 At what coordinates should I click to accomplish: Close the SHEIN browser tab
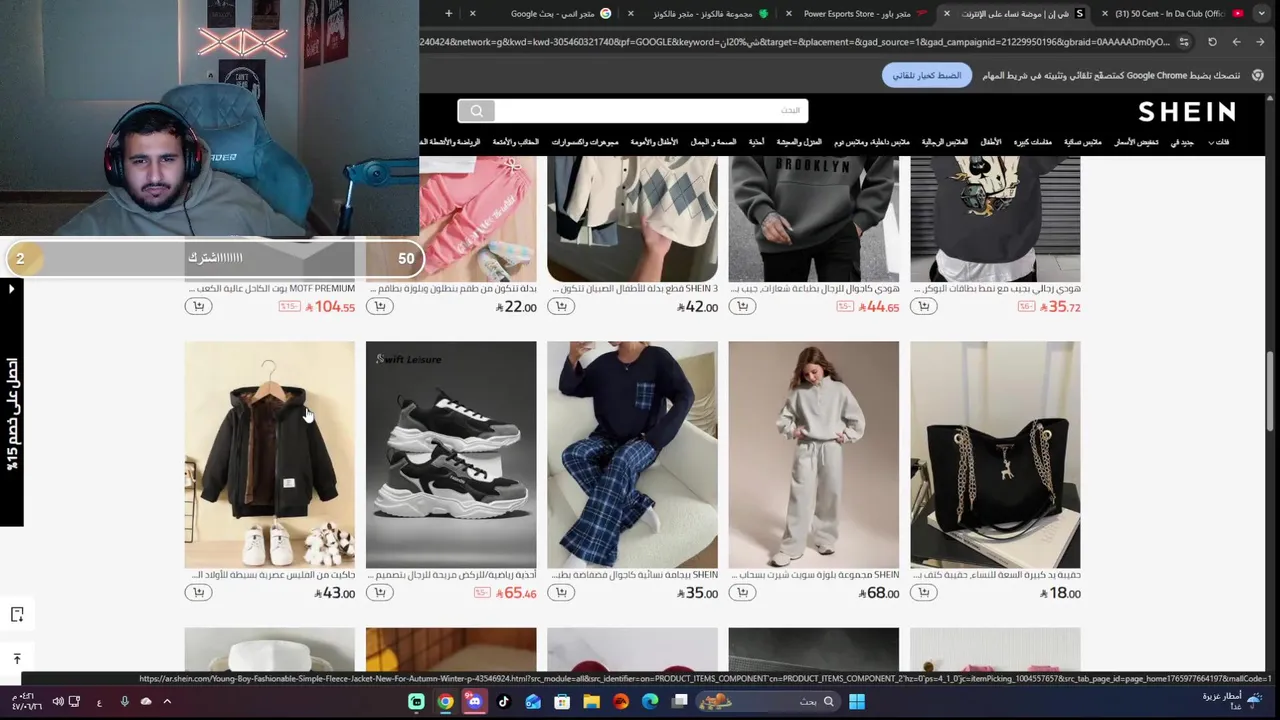pyautogui.click(x=946, y=14)
